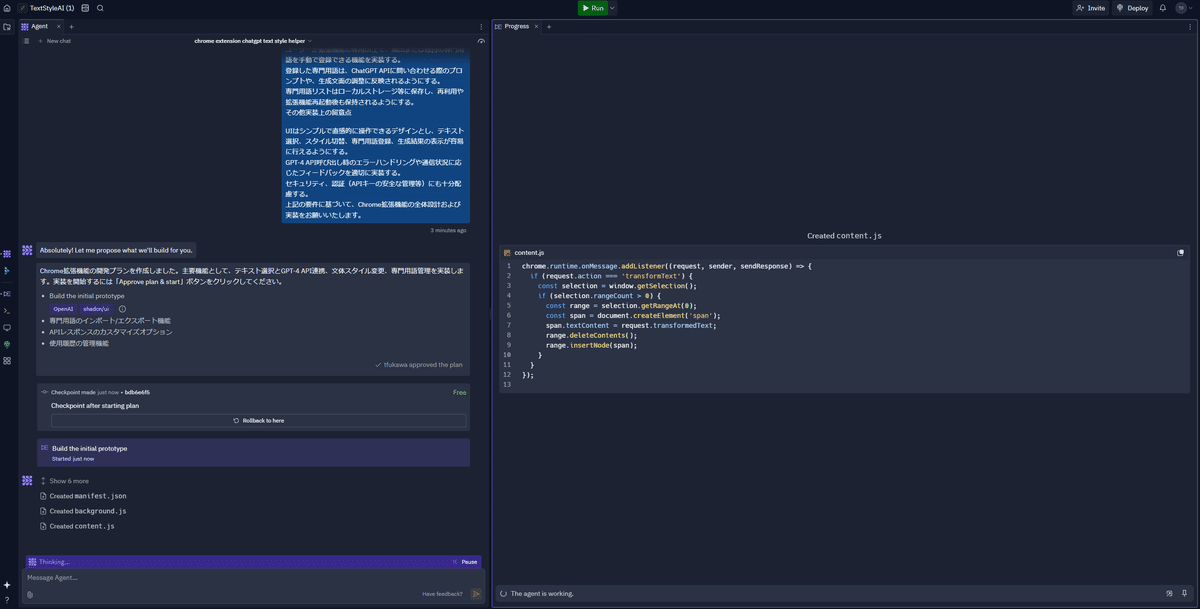
Task: Open the help question mark icon
Action: tap(7, 600)
